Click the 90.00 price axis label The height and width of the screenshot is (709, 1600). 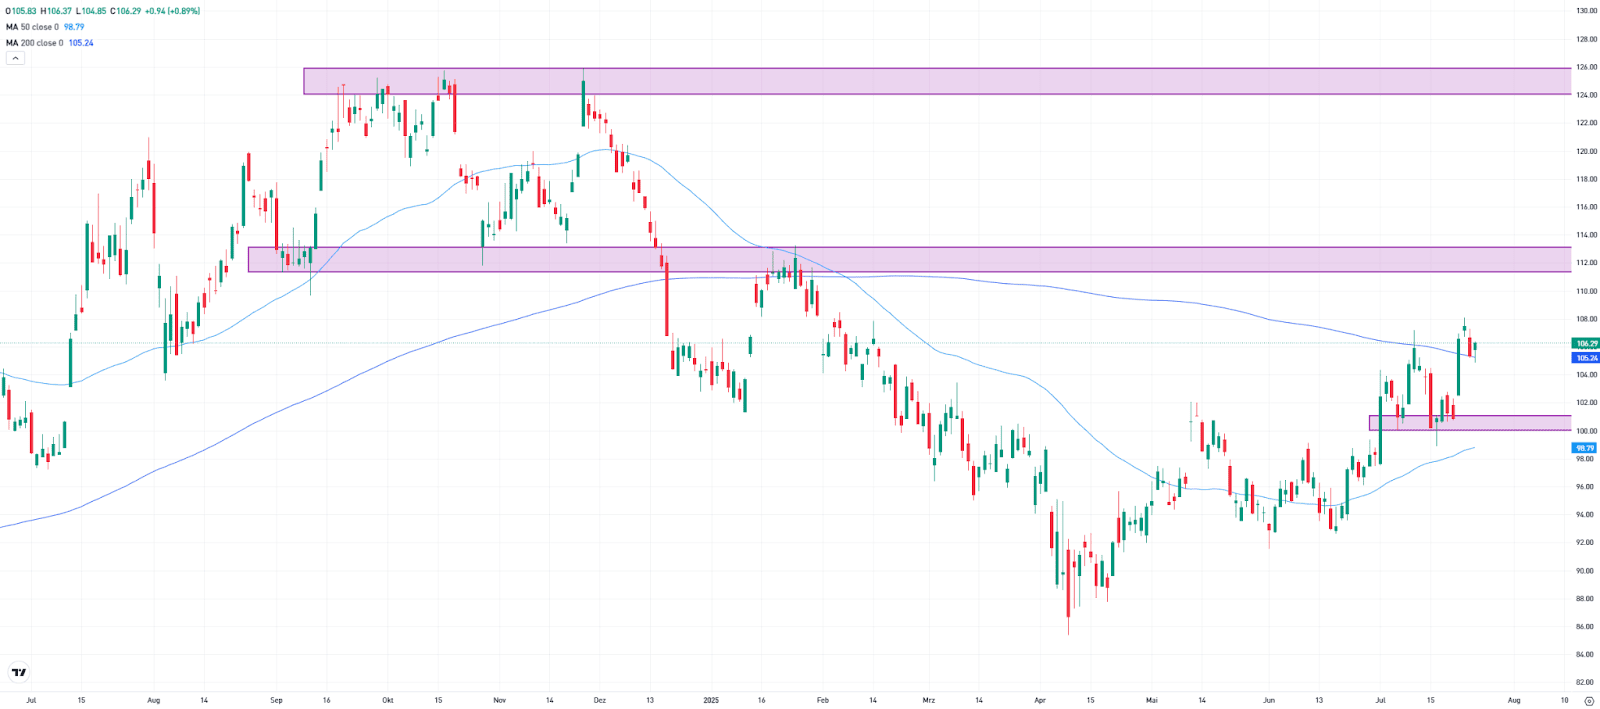tap(1586, 571)
